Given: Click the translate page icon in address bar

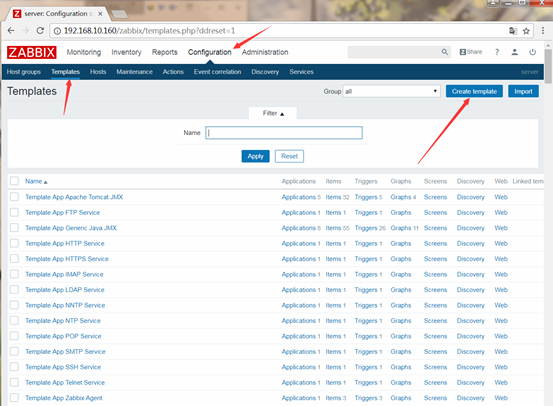Looking at the screenshot, I should pyautogui.click(x=513, y=31).
